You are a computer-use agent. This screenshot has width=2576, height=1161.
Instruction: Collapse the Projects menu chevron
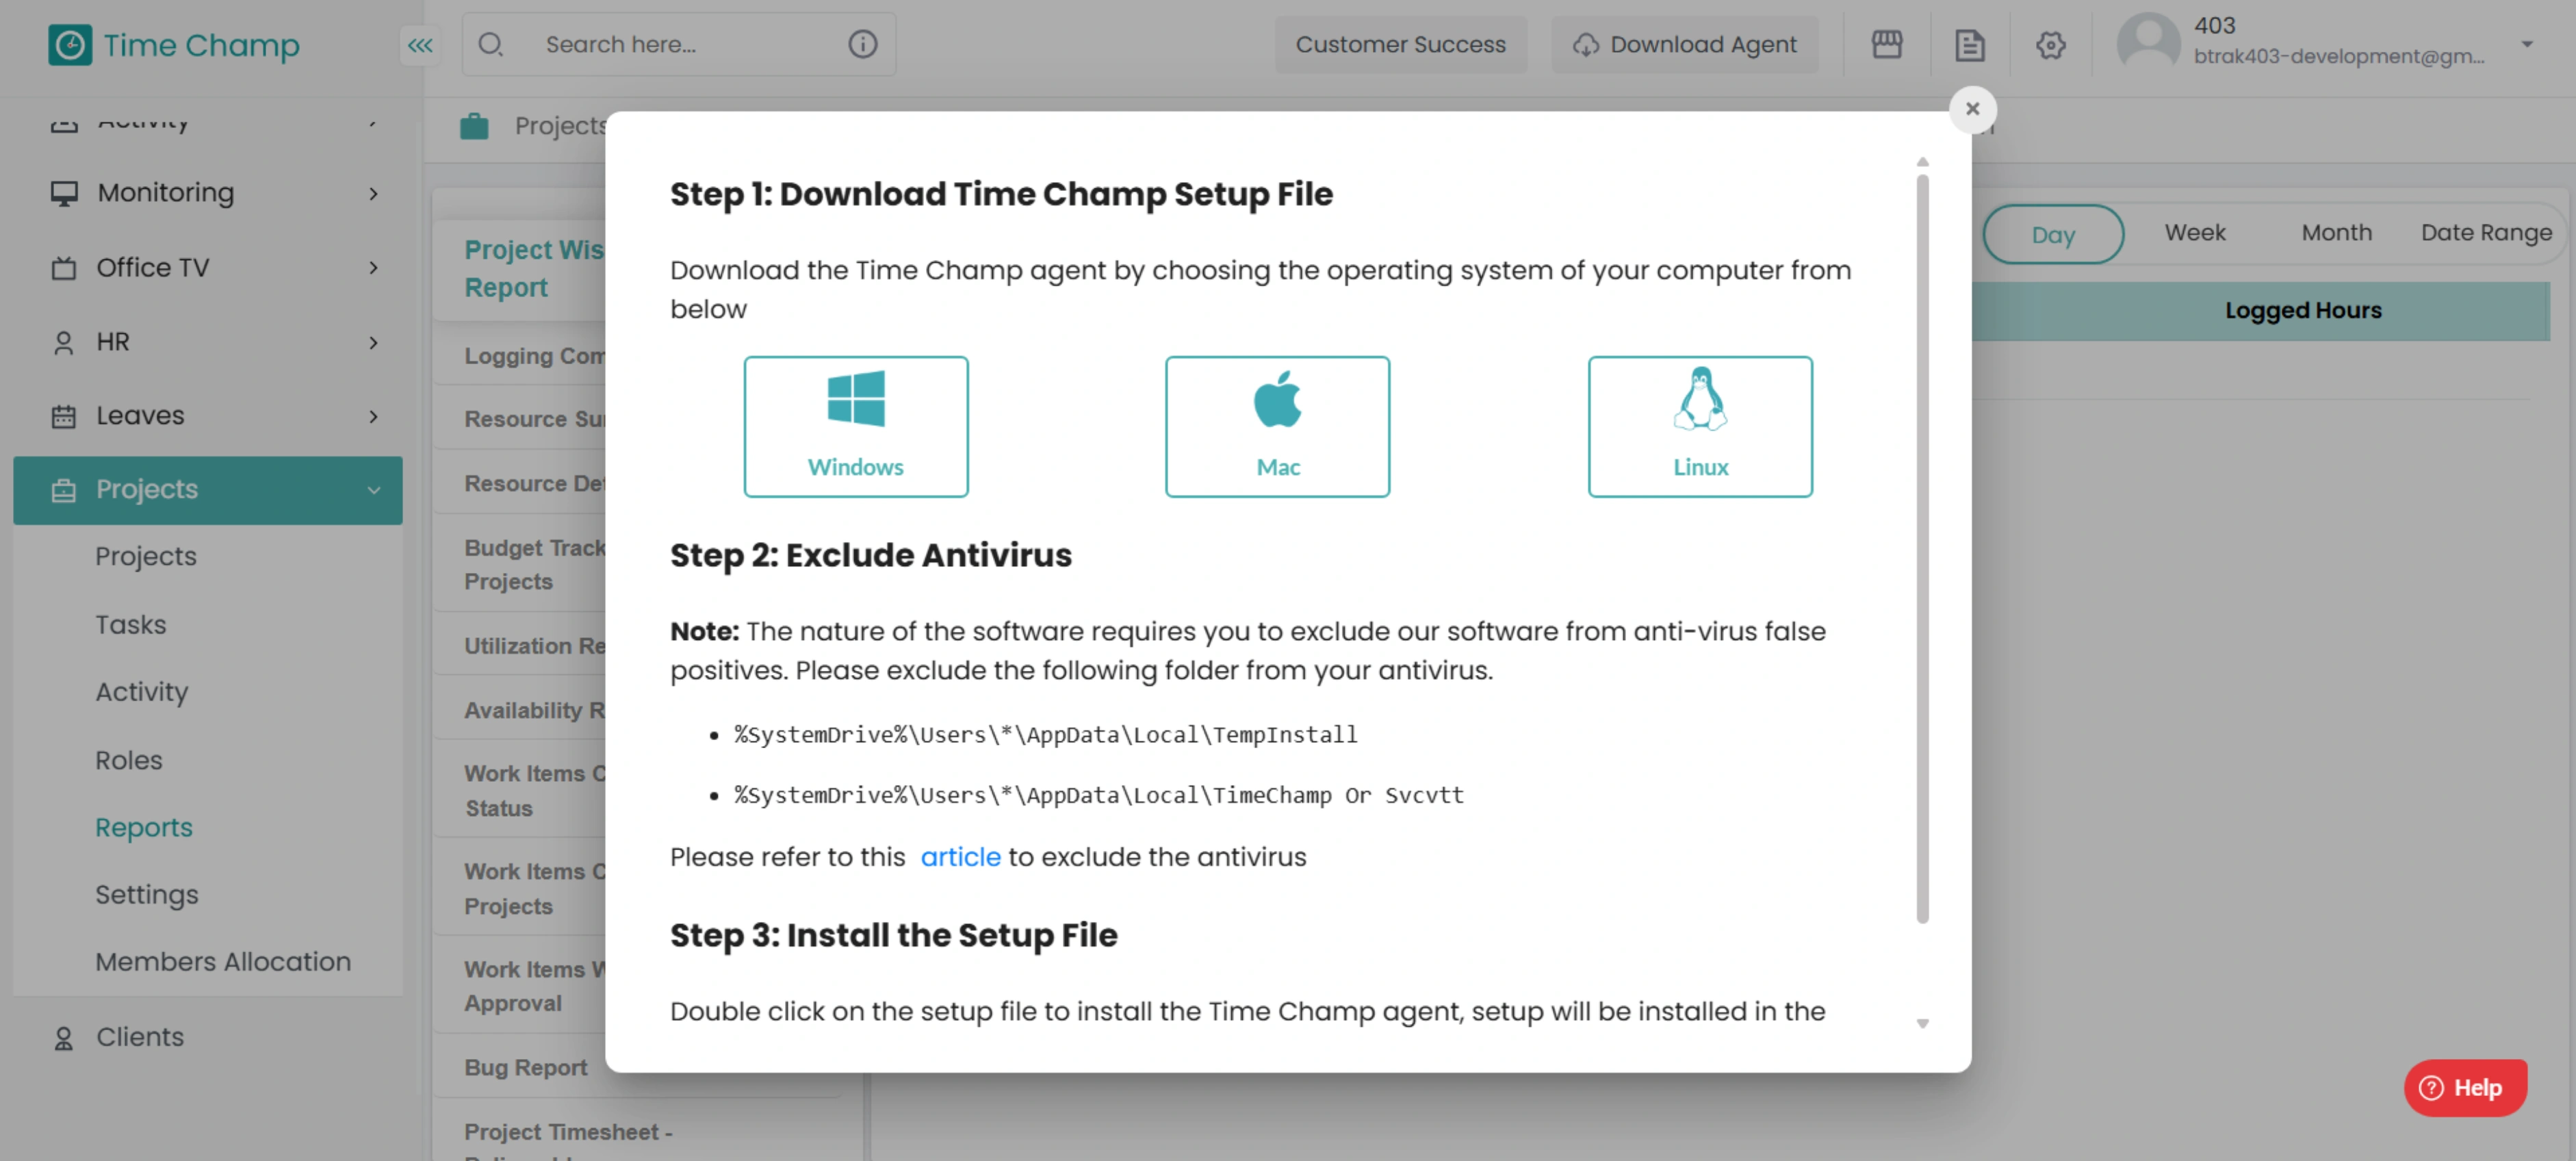pos(373,490)
